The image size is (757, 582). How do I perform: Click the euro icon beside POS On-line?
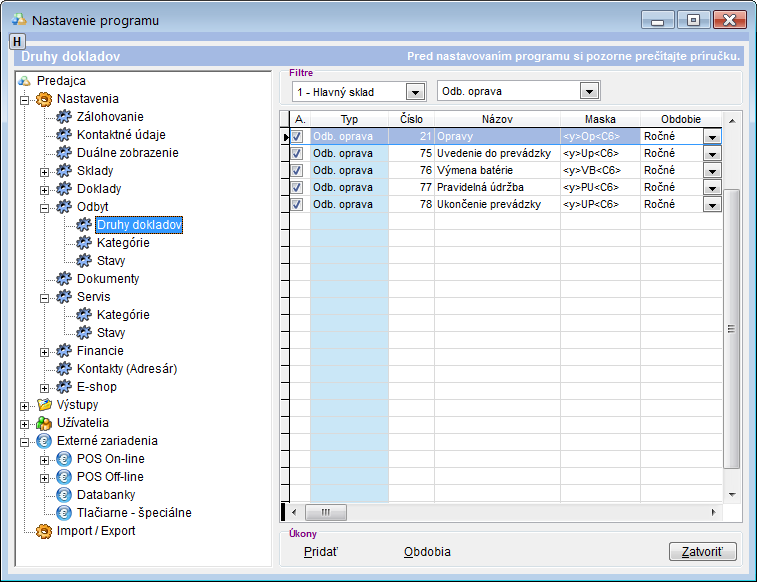(x=65, y=459)
